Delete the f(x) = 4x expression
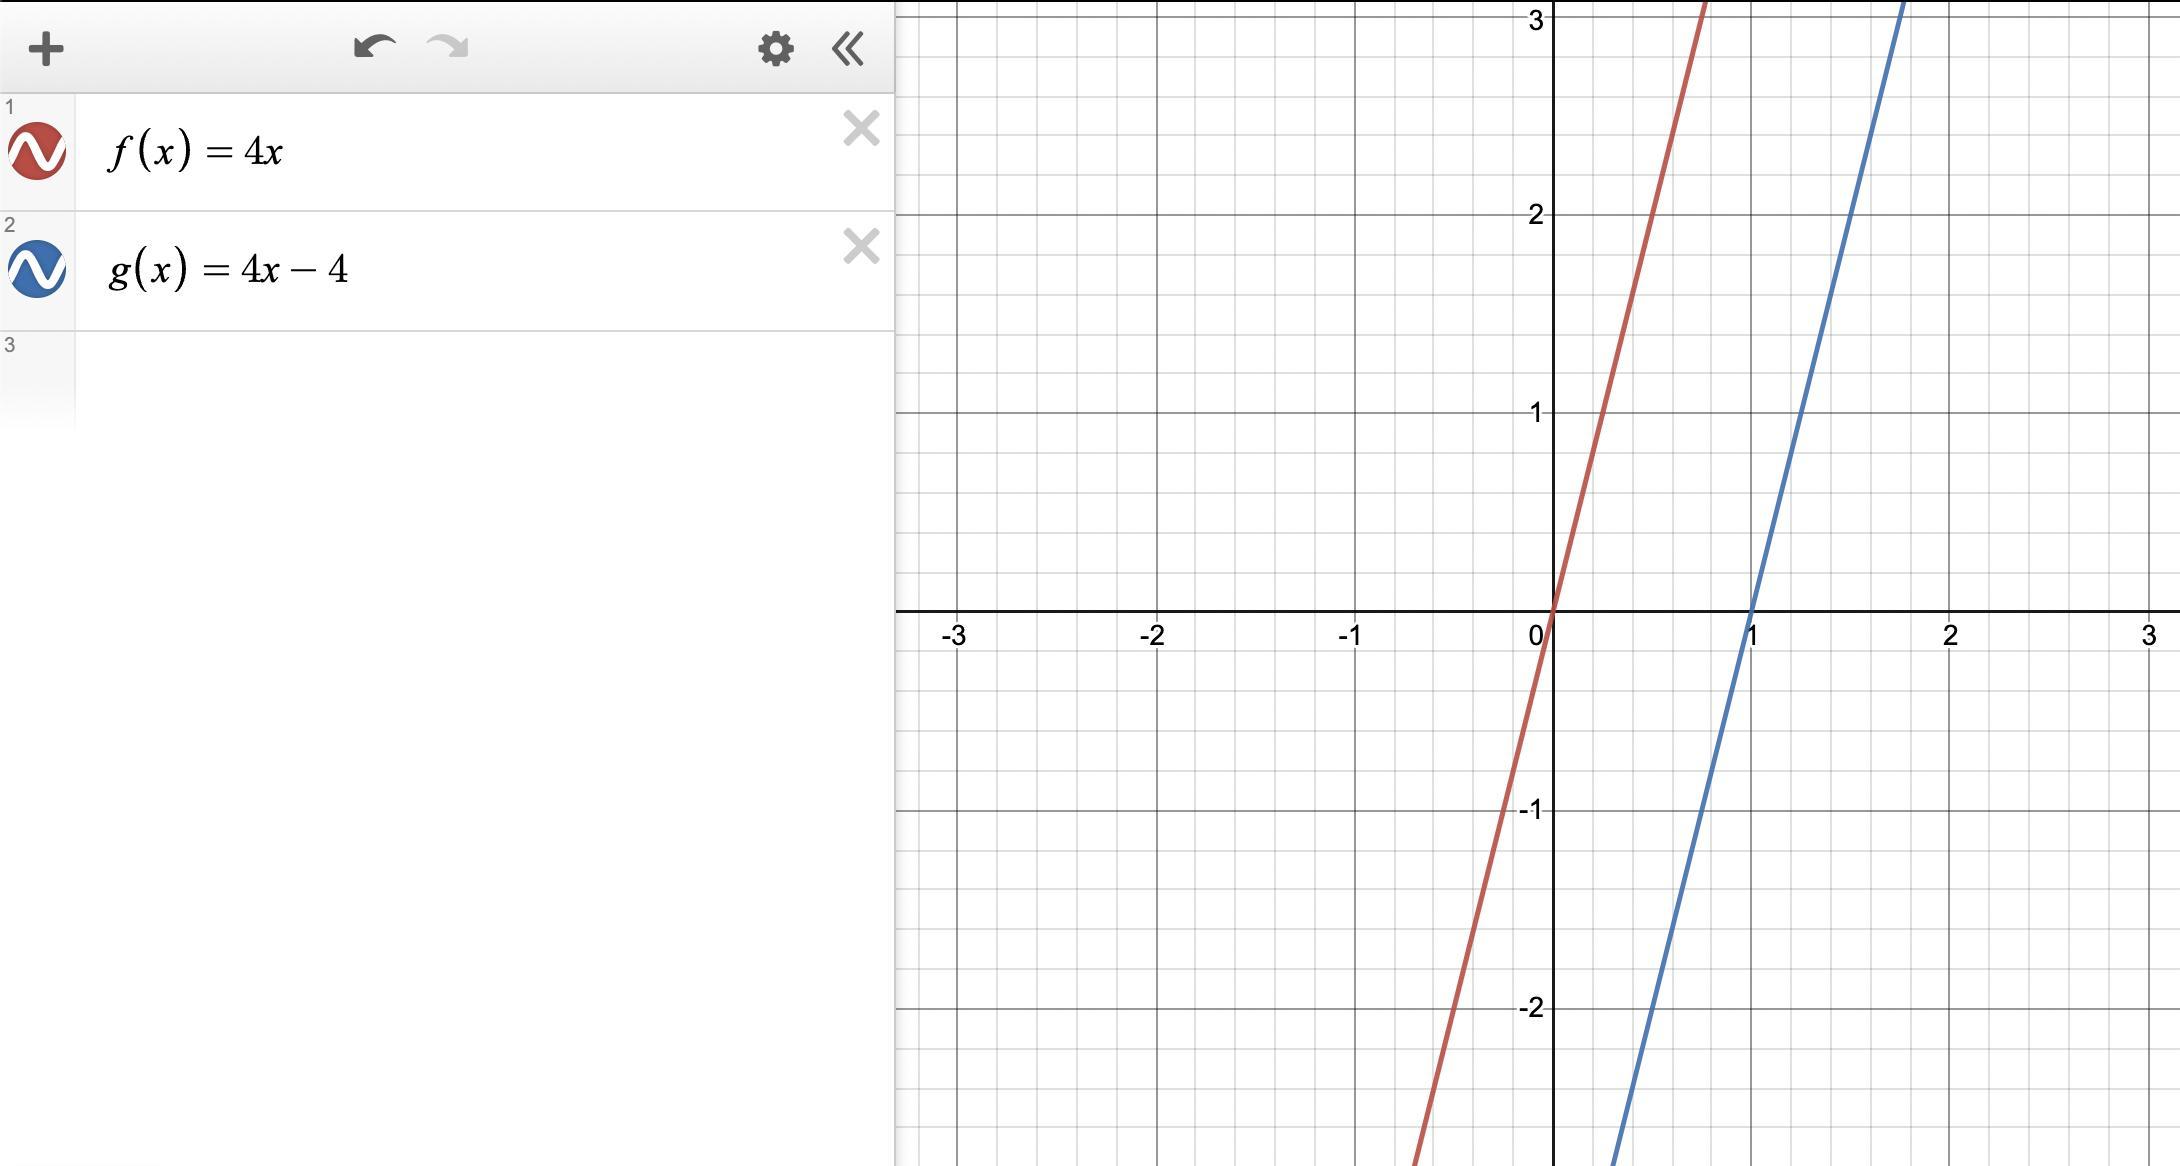Viewport: 2180px width, 1166px height. tap(861, 129)
